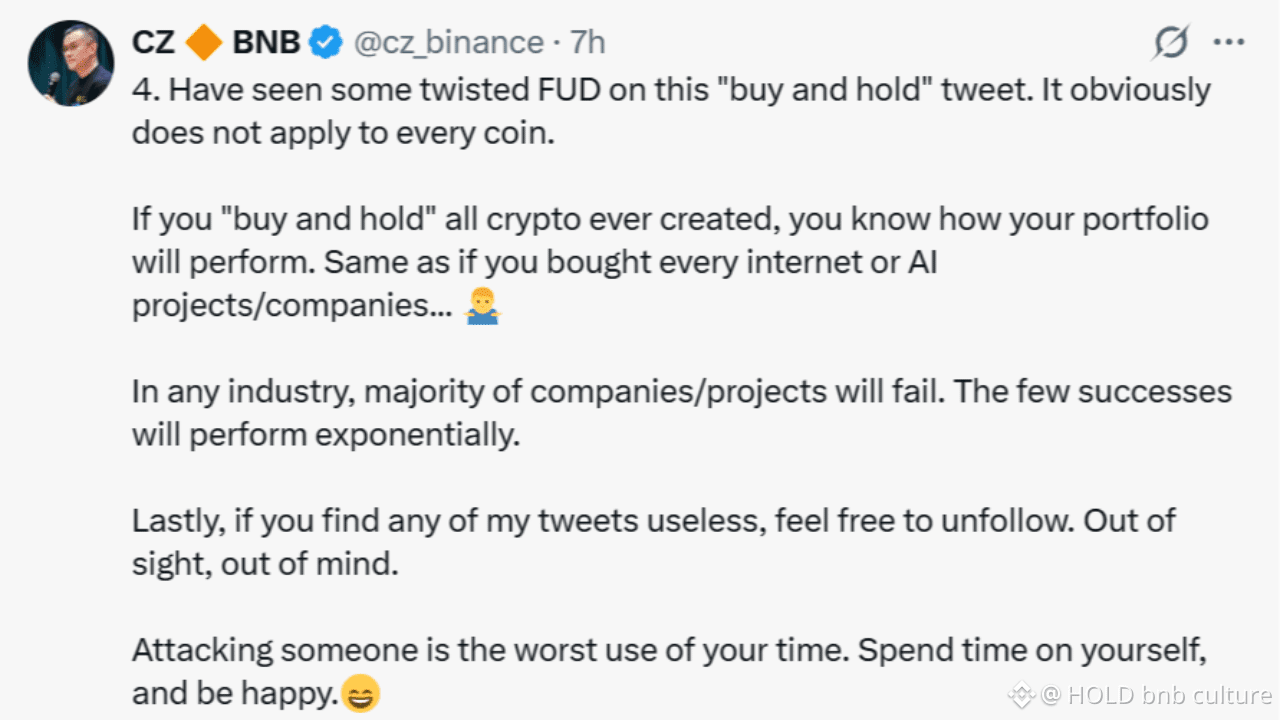This screenshot has width=1280, height=720.
Task: Click the grinning face emoji
Action: 361,693
